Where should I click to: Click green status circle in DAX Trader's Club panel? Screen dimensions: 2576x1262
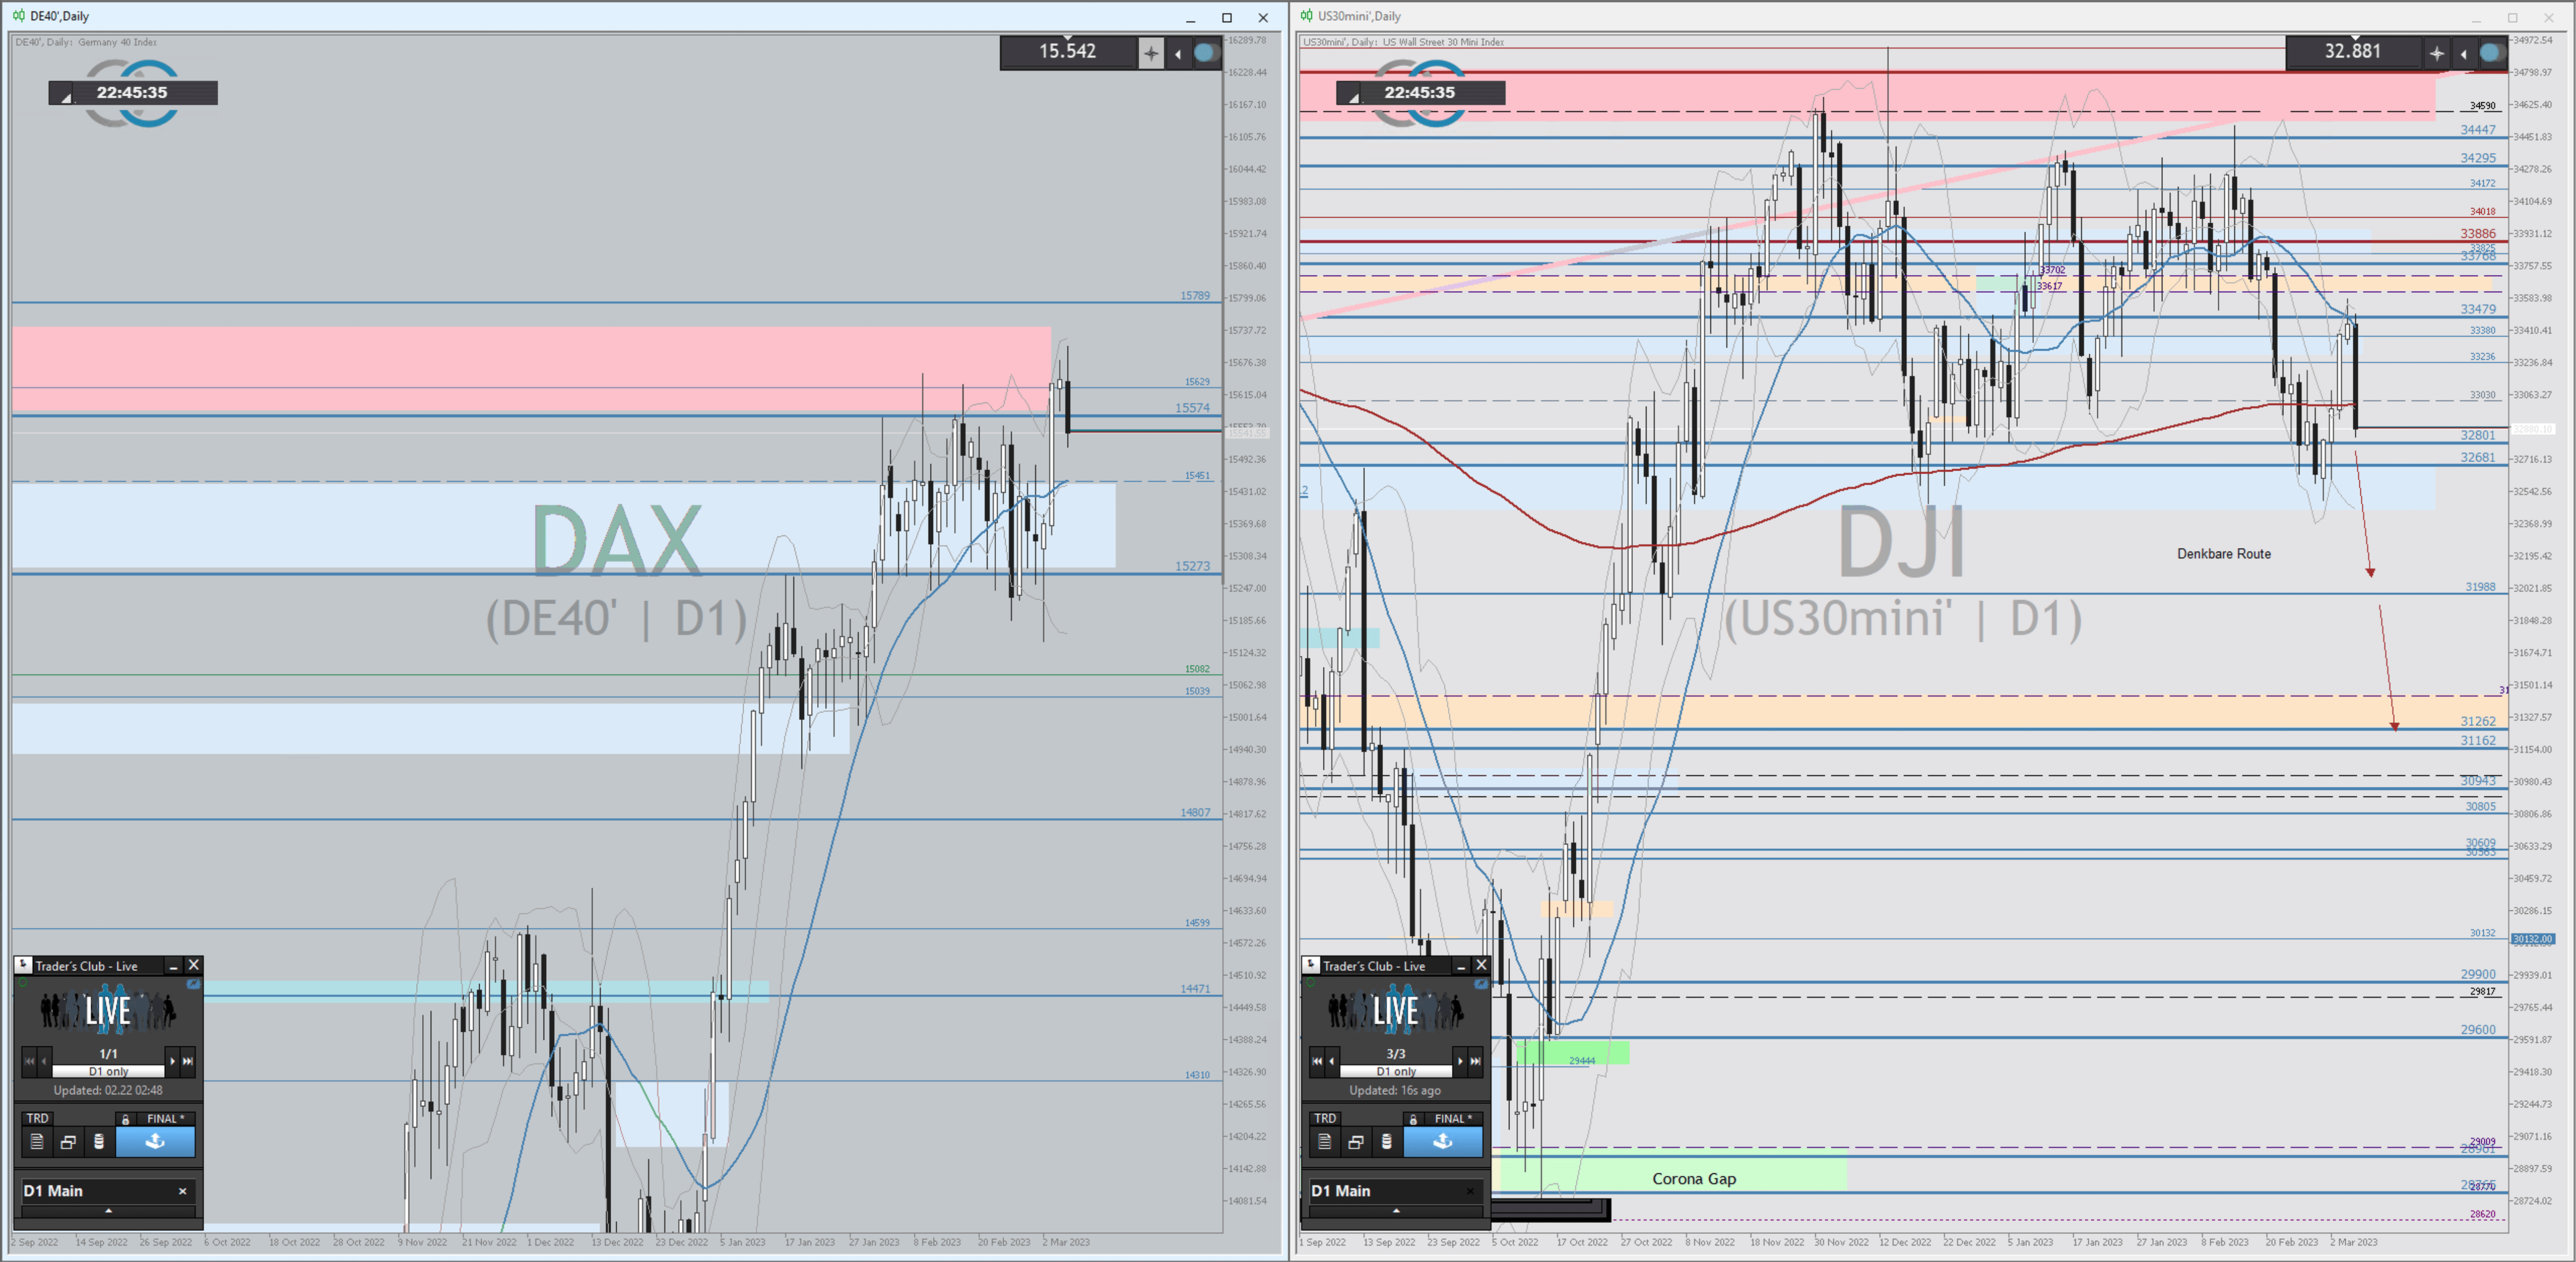[22, 983]
